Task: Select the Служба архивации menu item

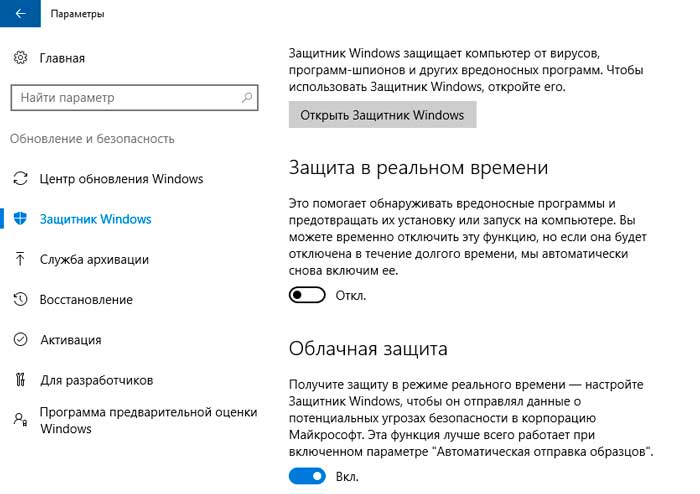Action: pyautogui.click(x=94, y=259)
